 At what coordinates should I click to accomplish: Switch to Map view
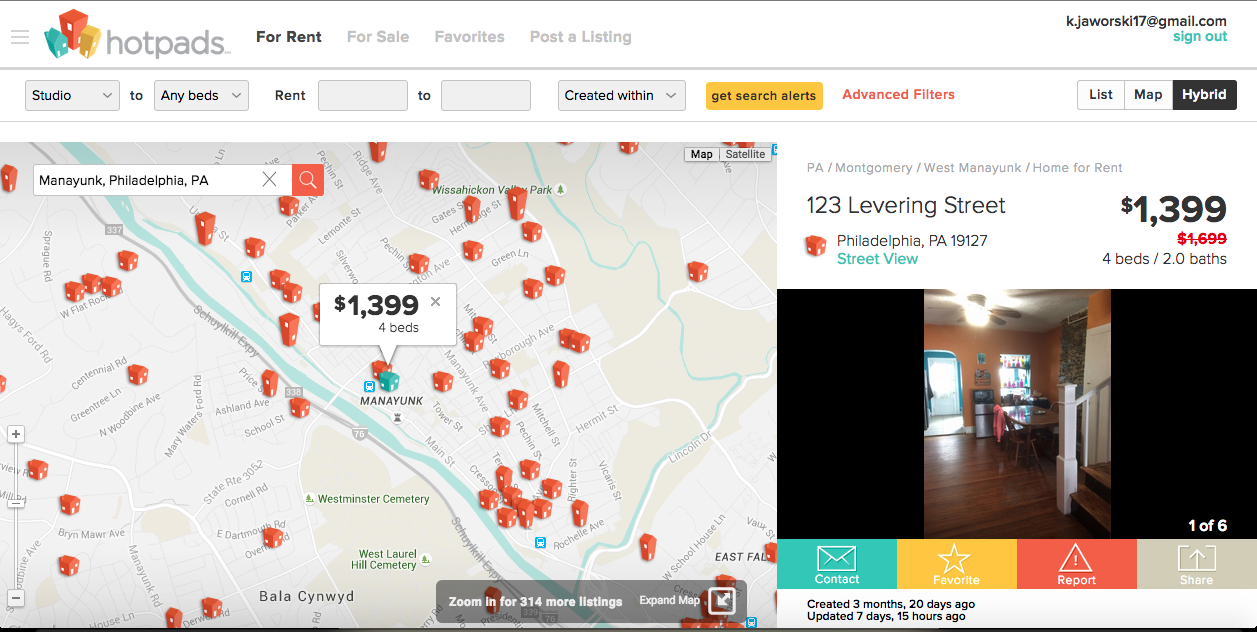1148,95
